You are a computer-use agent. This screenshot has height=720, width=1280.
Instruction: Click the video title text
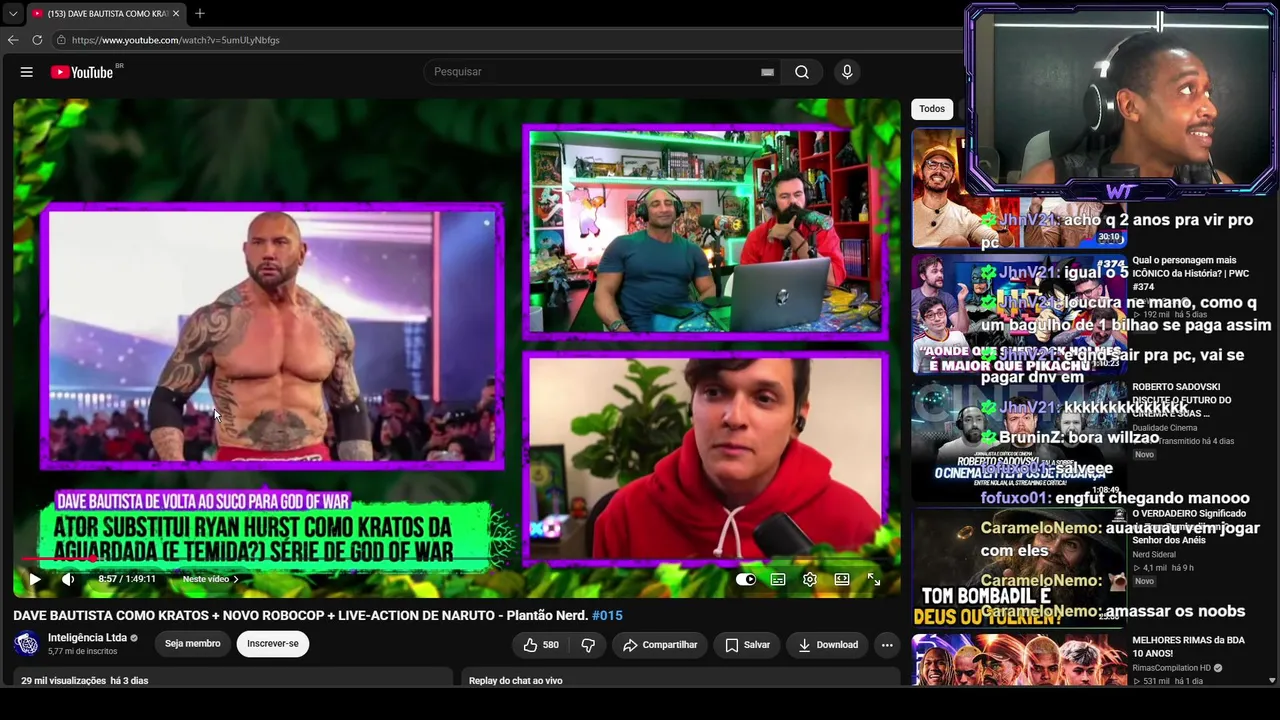point(301,616)
